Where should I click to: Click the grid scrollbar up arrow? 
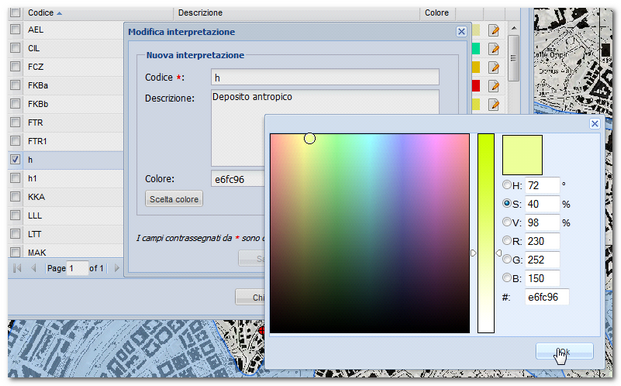(514, 28)
